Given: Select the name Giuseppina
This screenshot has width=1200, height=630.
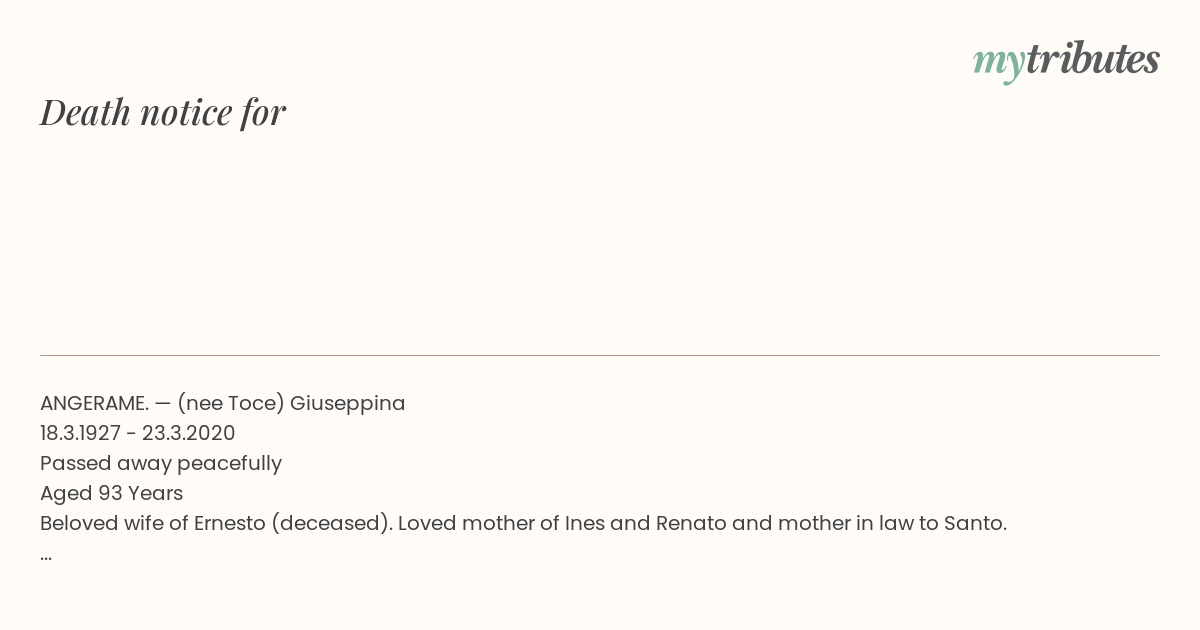Looking at the screenshot, I should [x=348, y=403].
